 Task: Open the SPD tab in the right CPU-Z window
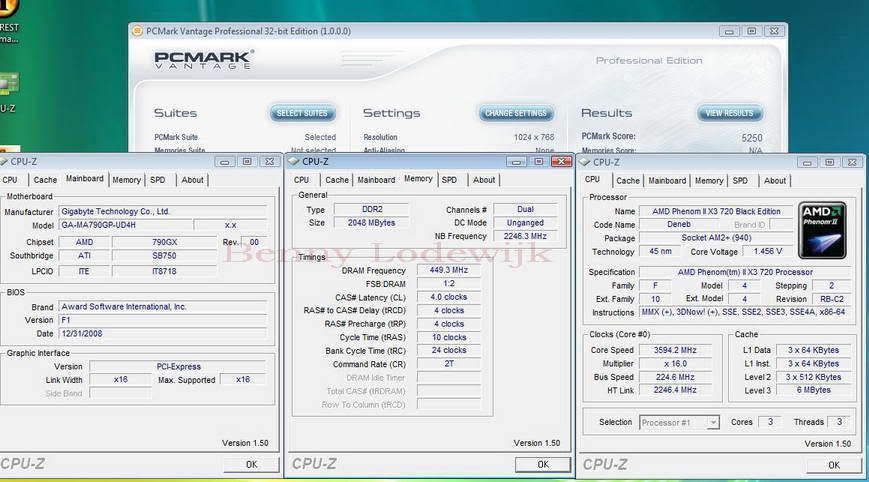[x=740, y=181]
